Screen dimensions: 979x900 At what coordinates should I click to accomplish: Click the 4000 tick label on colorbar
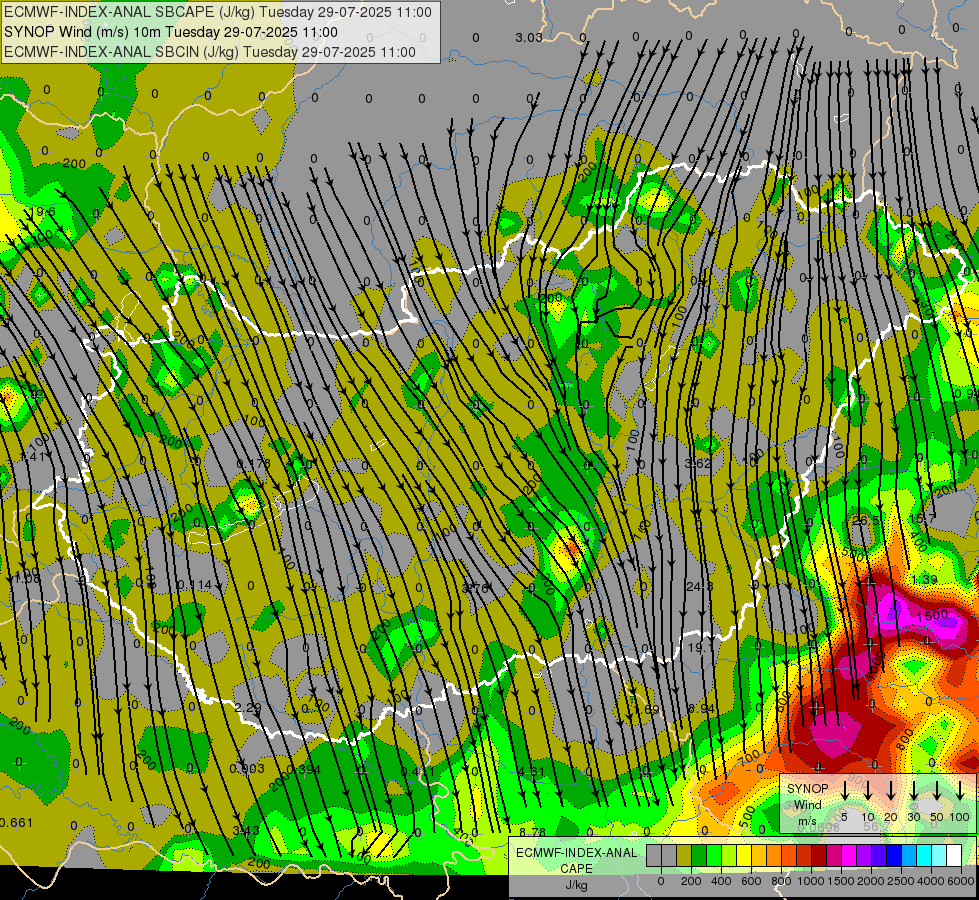(x=931, y=881)
